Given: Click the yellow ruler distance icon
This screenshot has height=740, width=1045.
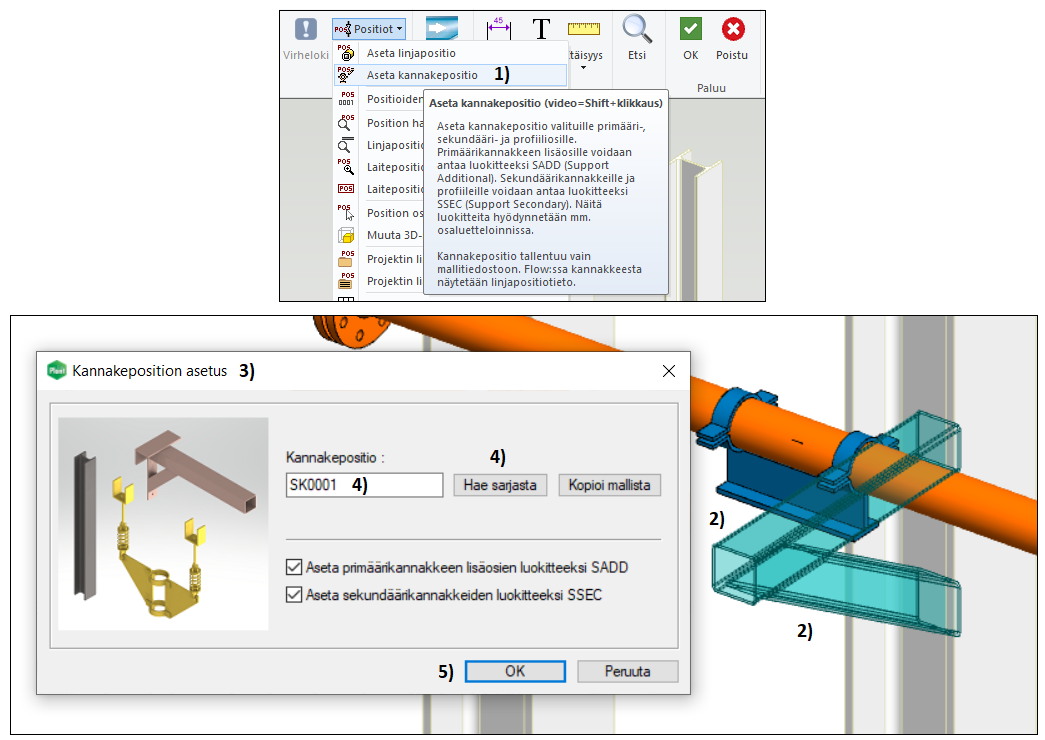Looking at the screenshot, I should pos(583,29).
